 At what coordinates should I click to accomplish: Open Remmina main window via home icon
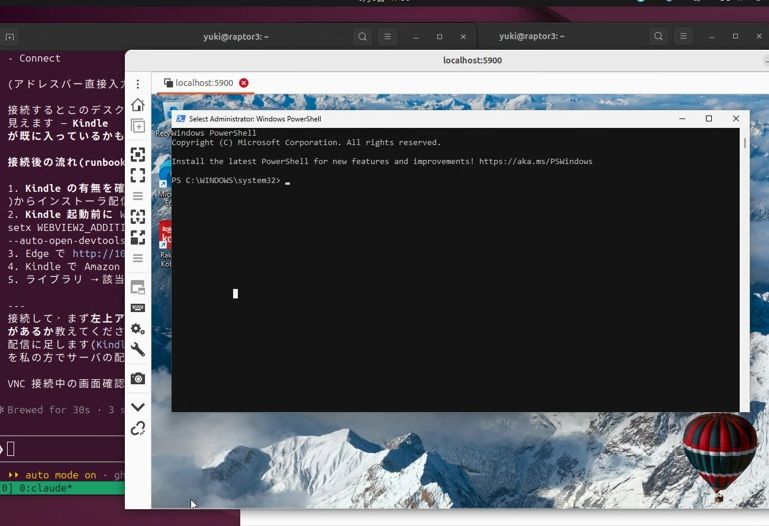138,105
